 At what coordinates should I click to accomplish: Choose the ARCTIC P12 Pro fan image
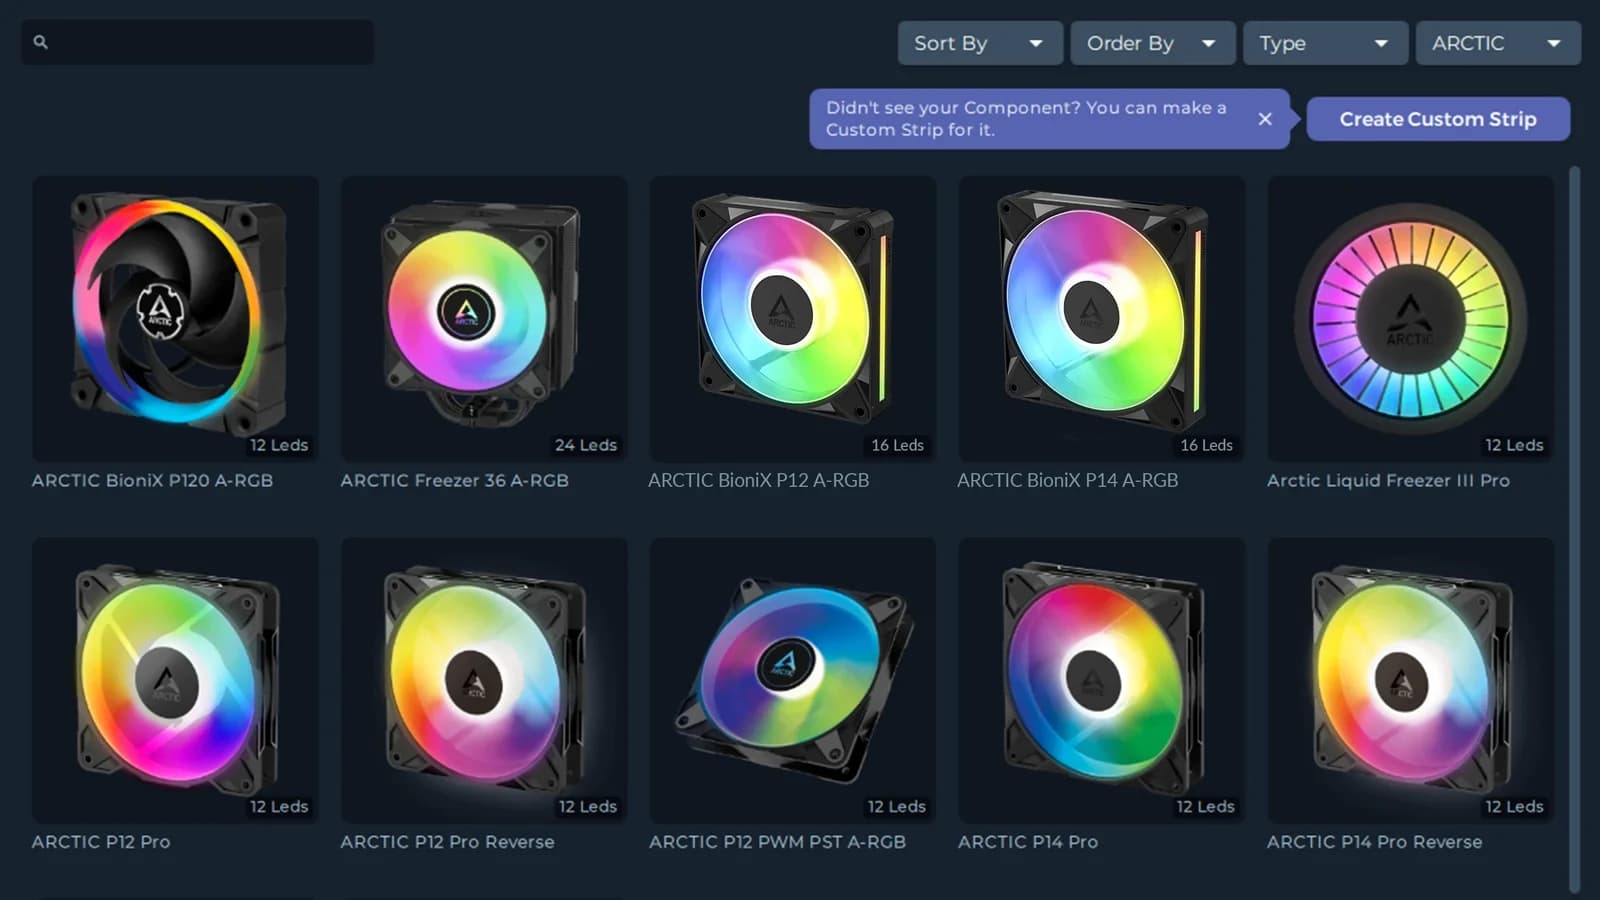pos(176,680)
